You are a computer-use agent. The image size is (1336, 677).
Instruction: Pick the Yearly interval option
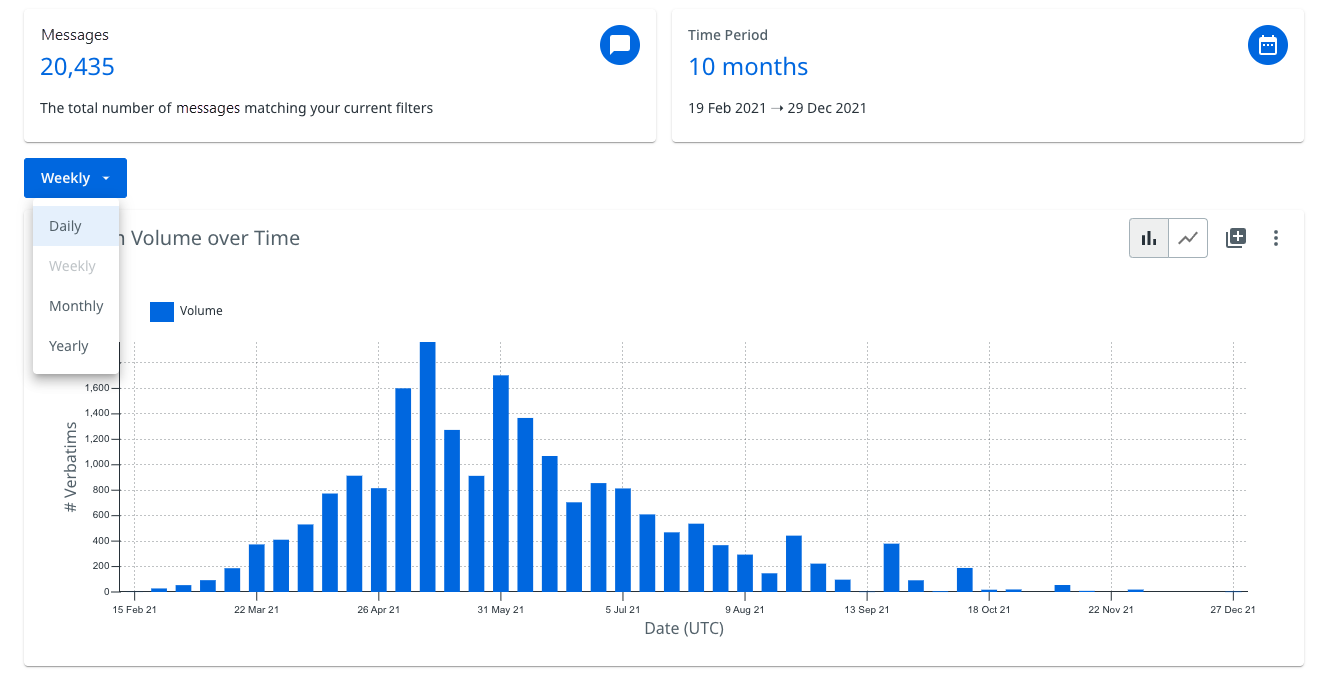pyautogui.click(x=69, y=346)
